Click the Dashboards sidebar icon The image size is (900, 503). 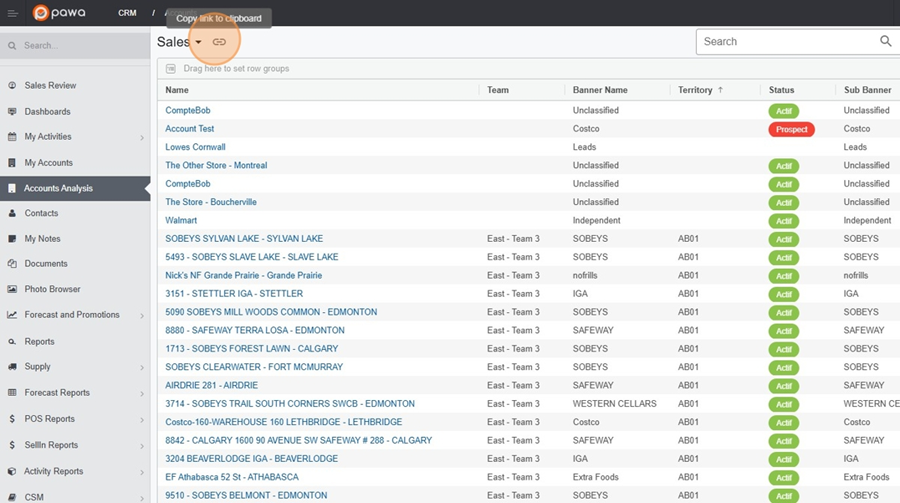(x=12, y=111)
